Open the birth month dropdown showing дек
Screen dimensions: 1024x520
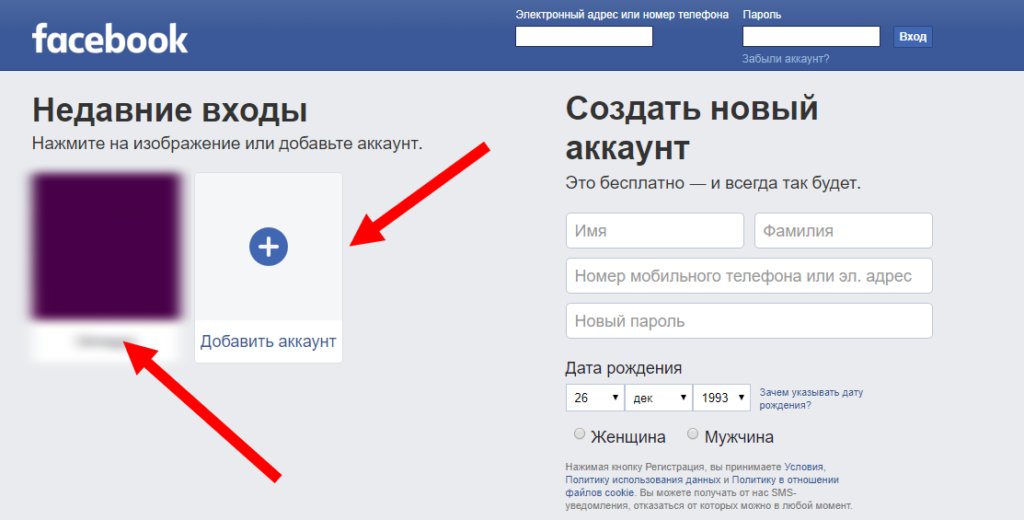tap(658, 397)
